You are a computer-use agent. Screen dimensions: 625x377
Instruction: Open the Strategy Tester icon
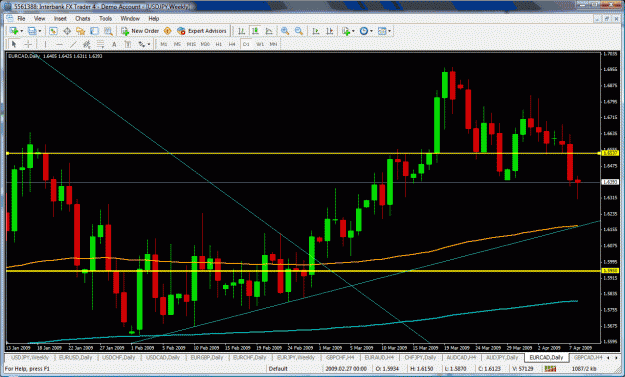coord(108,31)
